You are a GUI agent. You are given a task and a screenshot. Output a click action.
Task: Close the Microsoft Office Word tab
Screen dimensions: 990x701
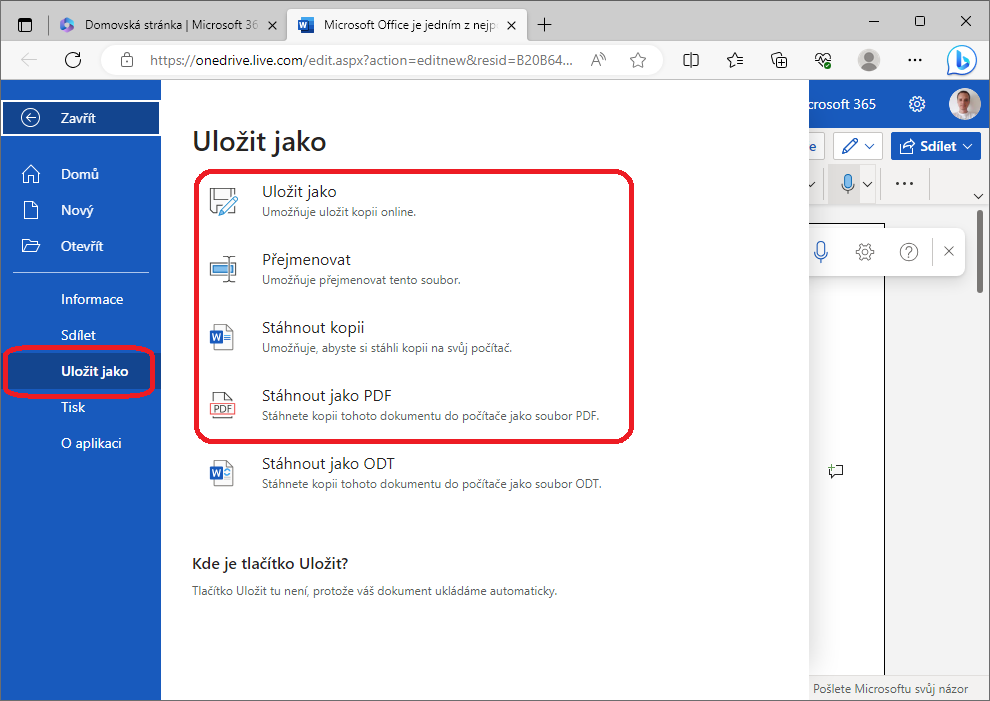click(x=511, y=25)
